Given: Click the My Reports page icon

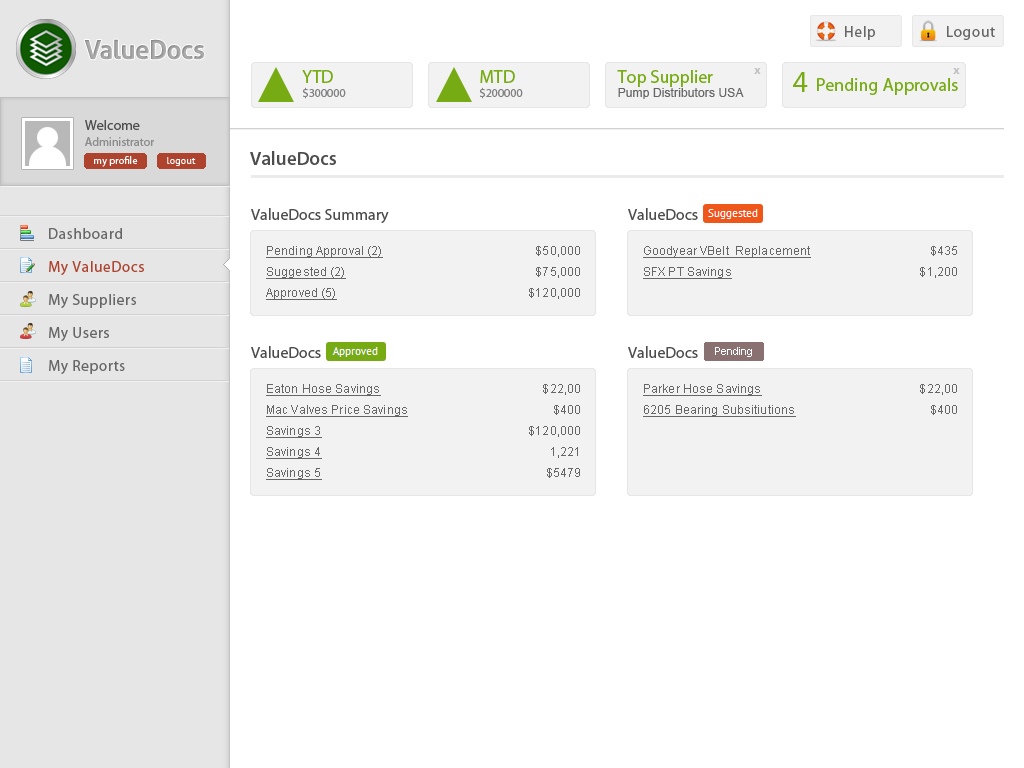Looking at the screenshot, I should (x=27, y=366).
